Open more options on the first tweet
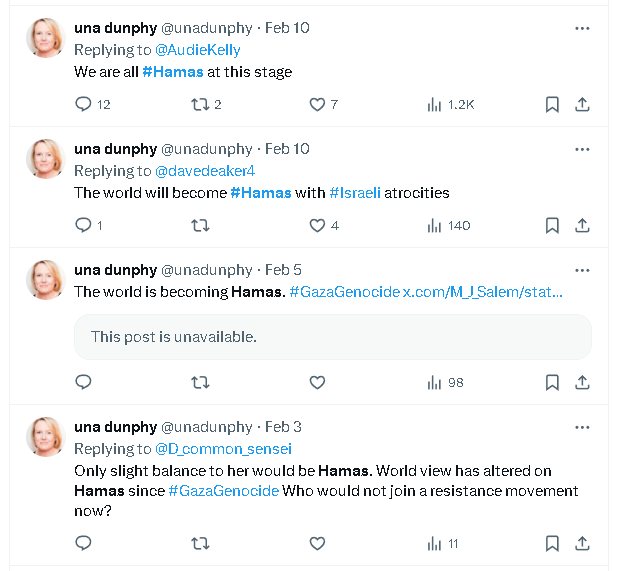 (x=582, y=28)
